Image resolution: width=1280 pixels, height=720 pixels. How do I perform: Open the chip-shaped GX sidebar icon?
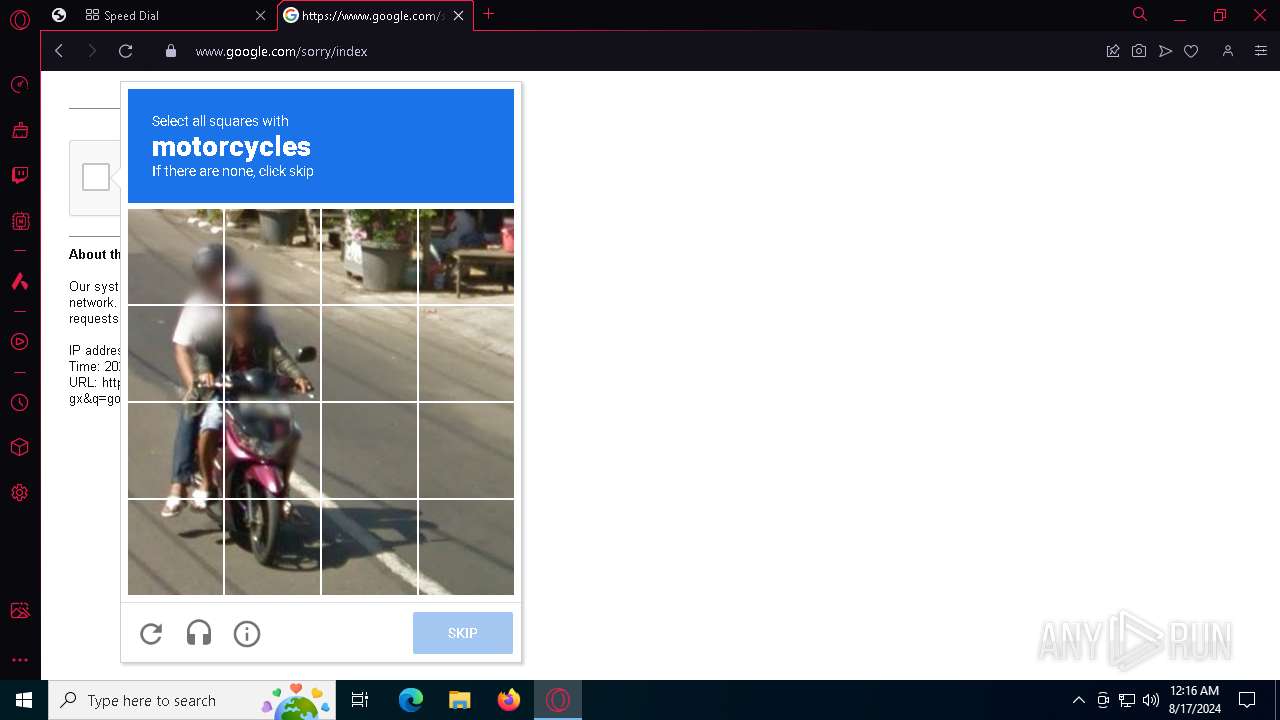tap(19, 221)
